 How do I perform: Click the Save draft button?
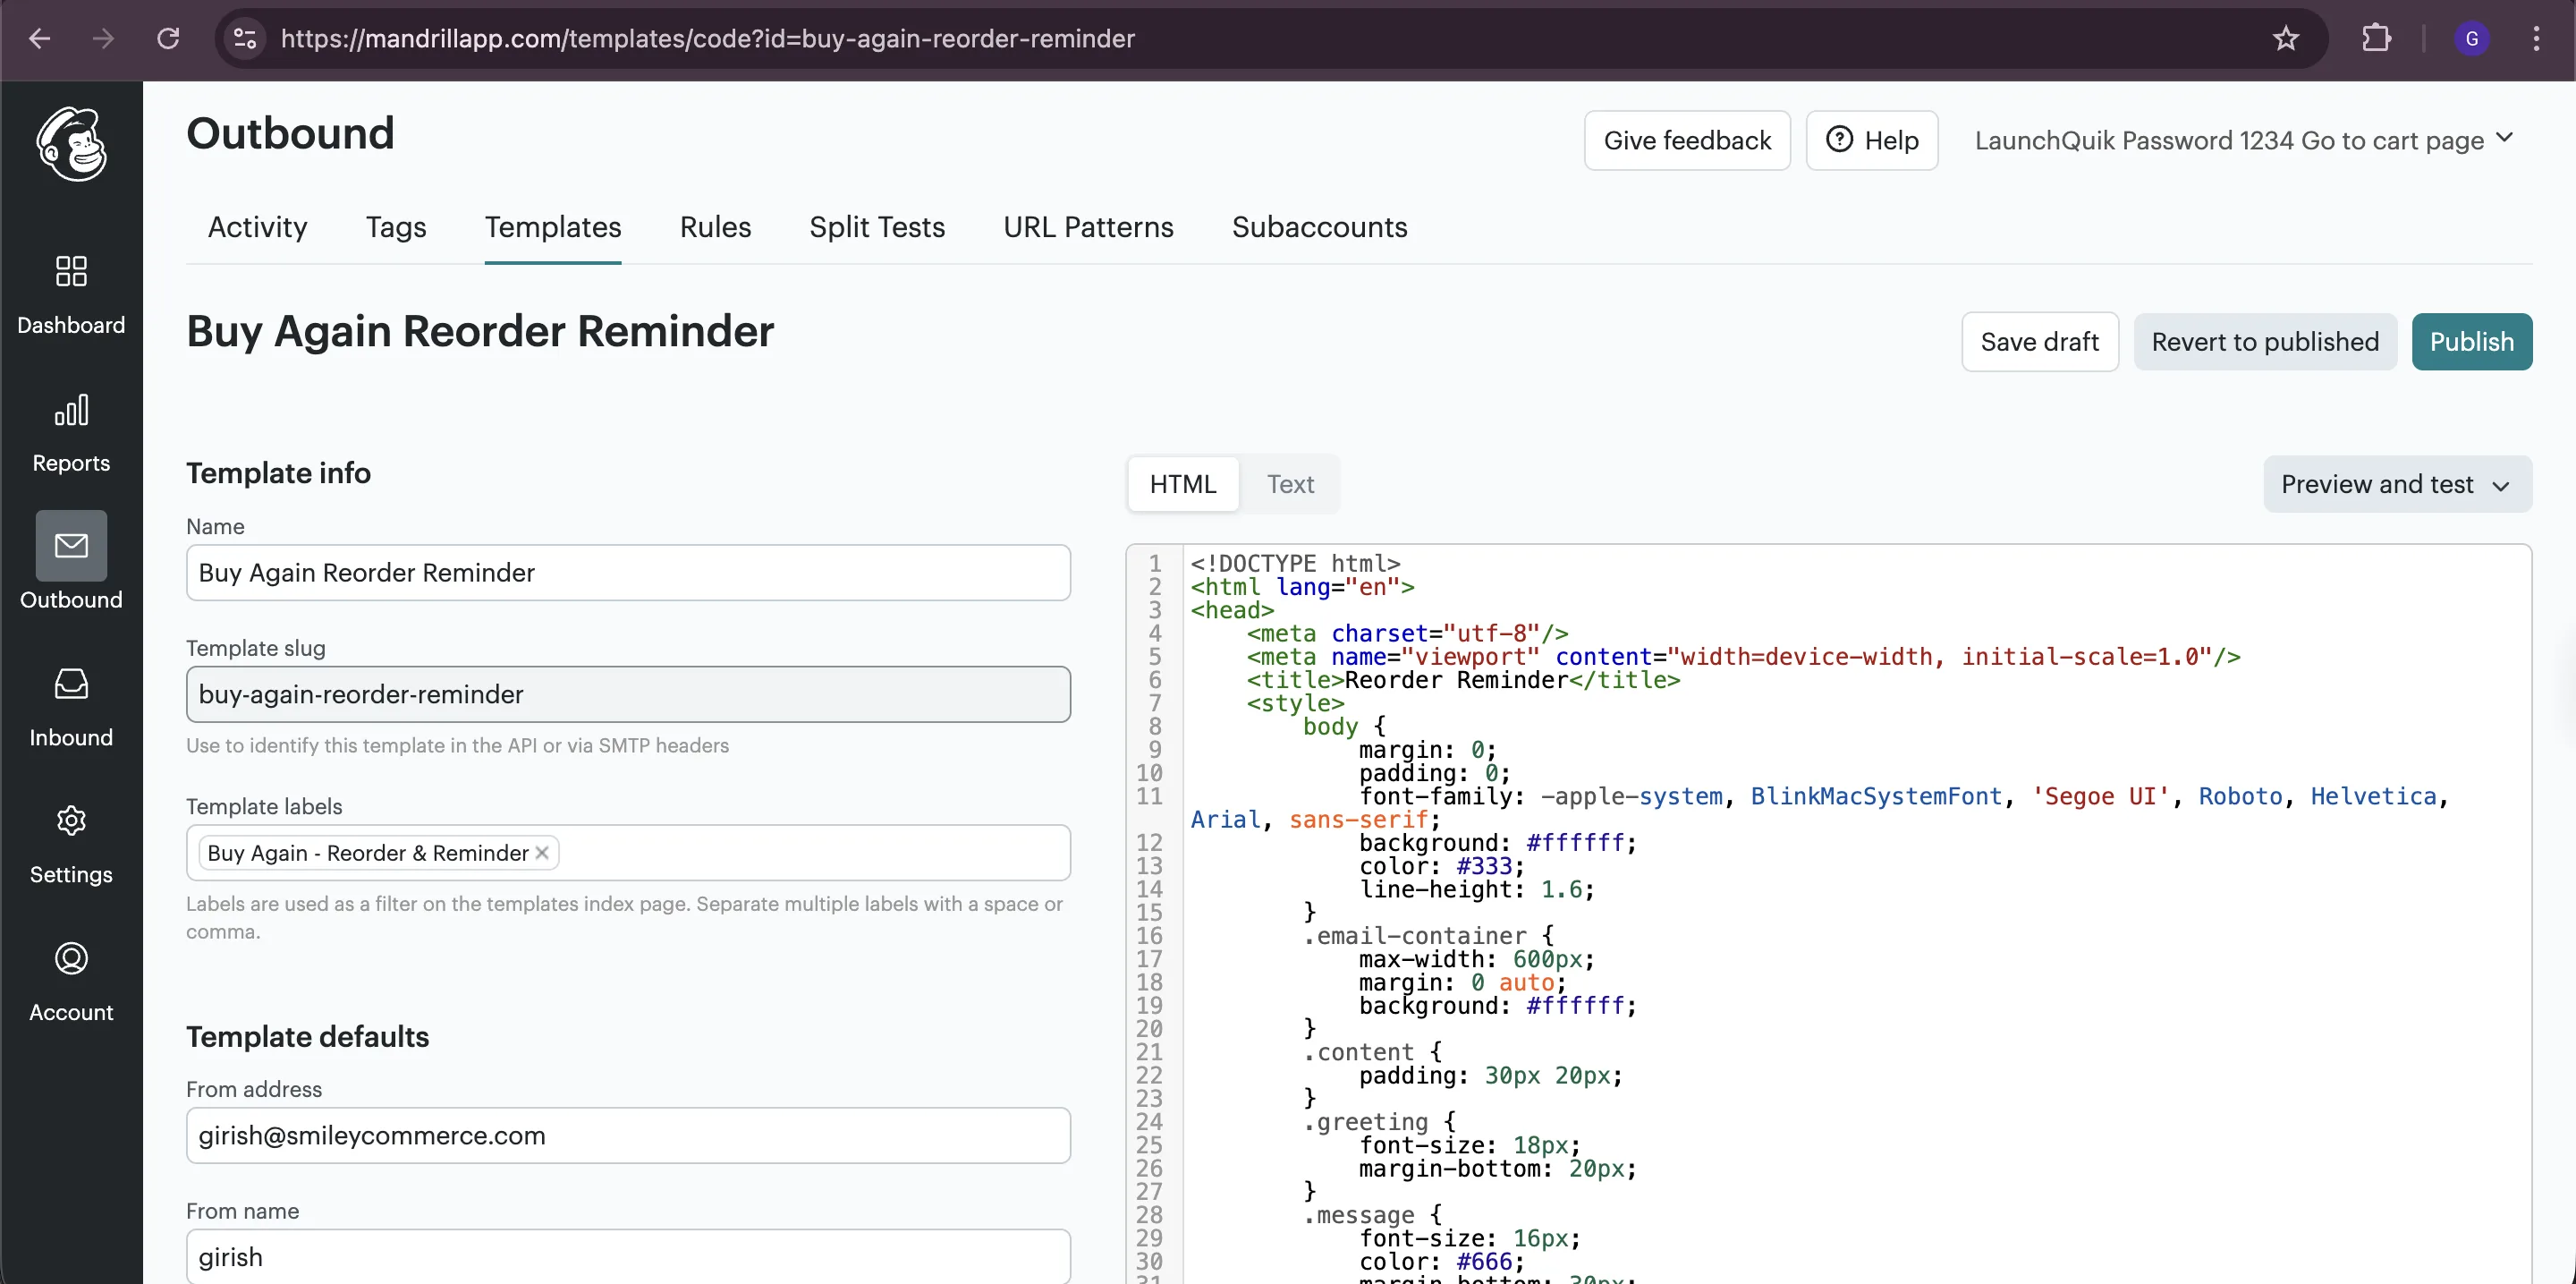pos(2040,342)
